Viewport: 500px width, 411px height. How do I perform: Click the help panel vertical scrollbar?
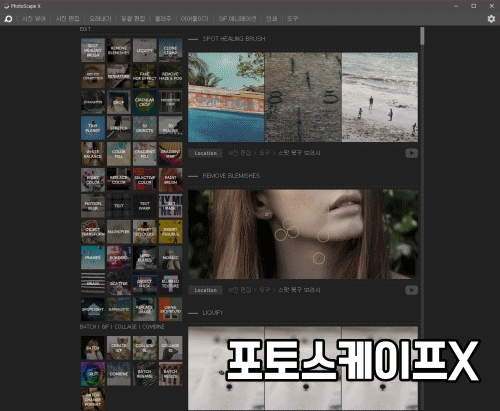click(x=422, y=36)
